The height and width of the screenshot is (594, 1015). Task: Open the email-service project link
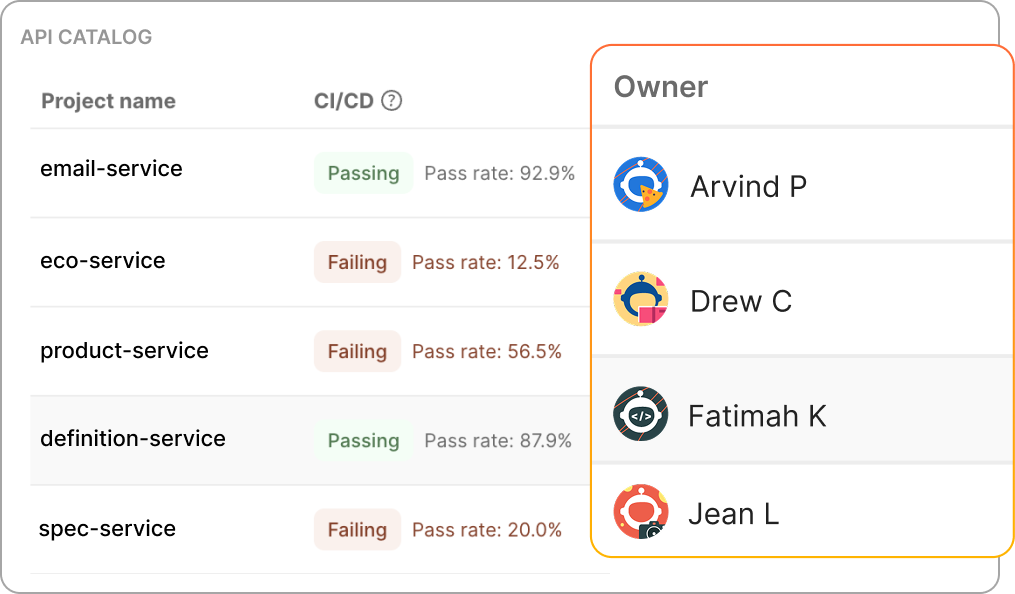tap(111, 168)
